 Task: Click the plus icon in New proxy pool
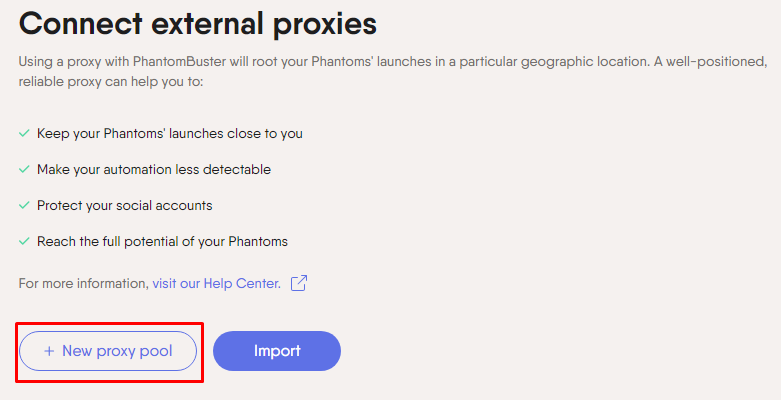[49, 351]
